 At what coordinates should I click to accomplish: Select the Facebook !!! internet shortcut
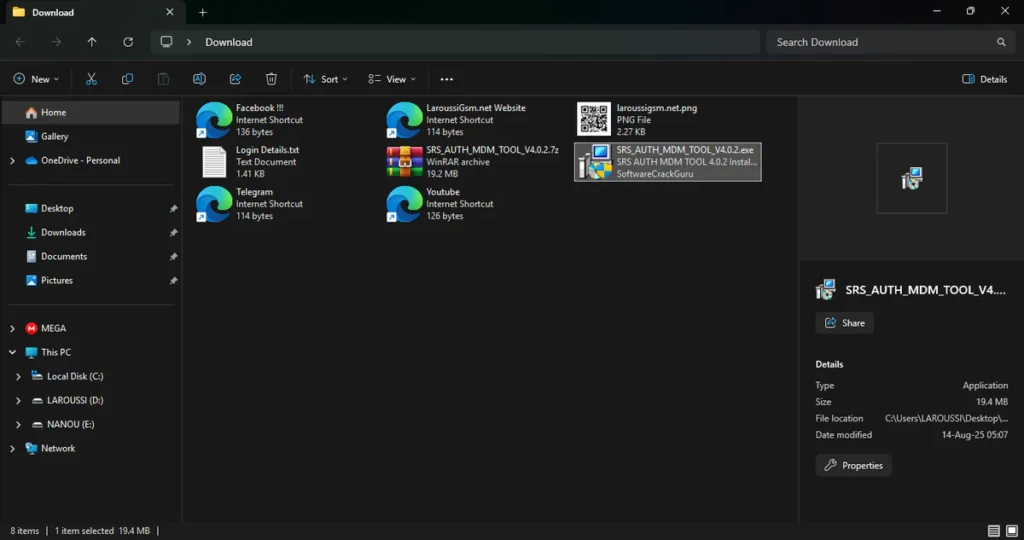[252, 119]
